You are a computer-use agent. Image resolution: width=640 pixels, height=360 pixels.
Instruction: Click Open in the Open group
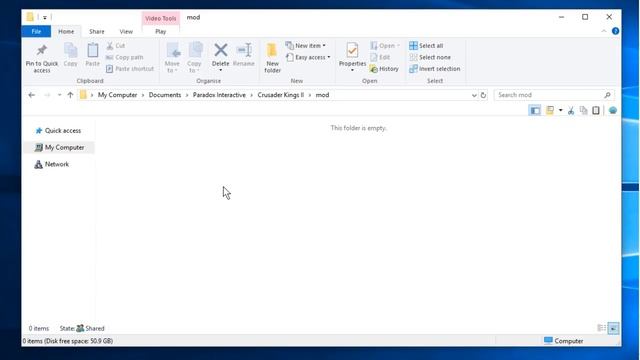point(385,46)
